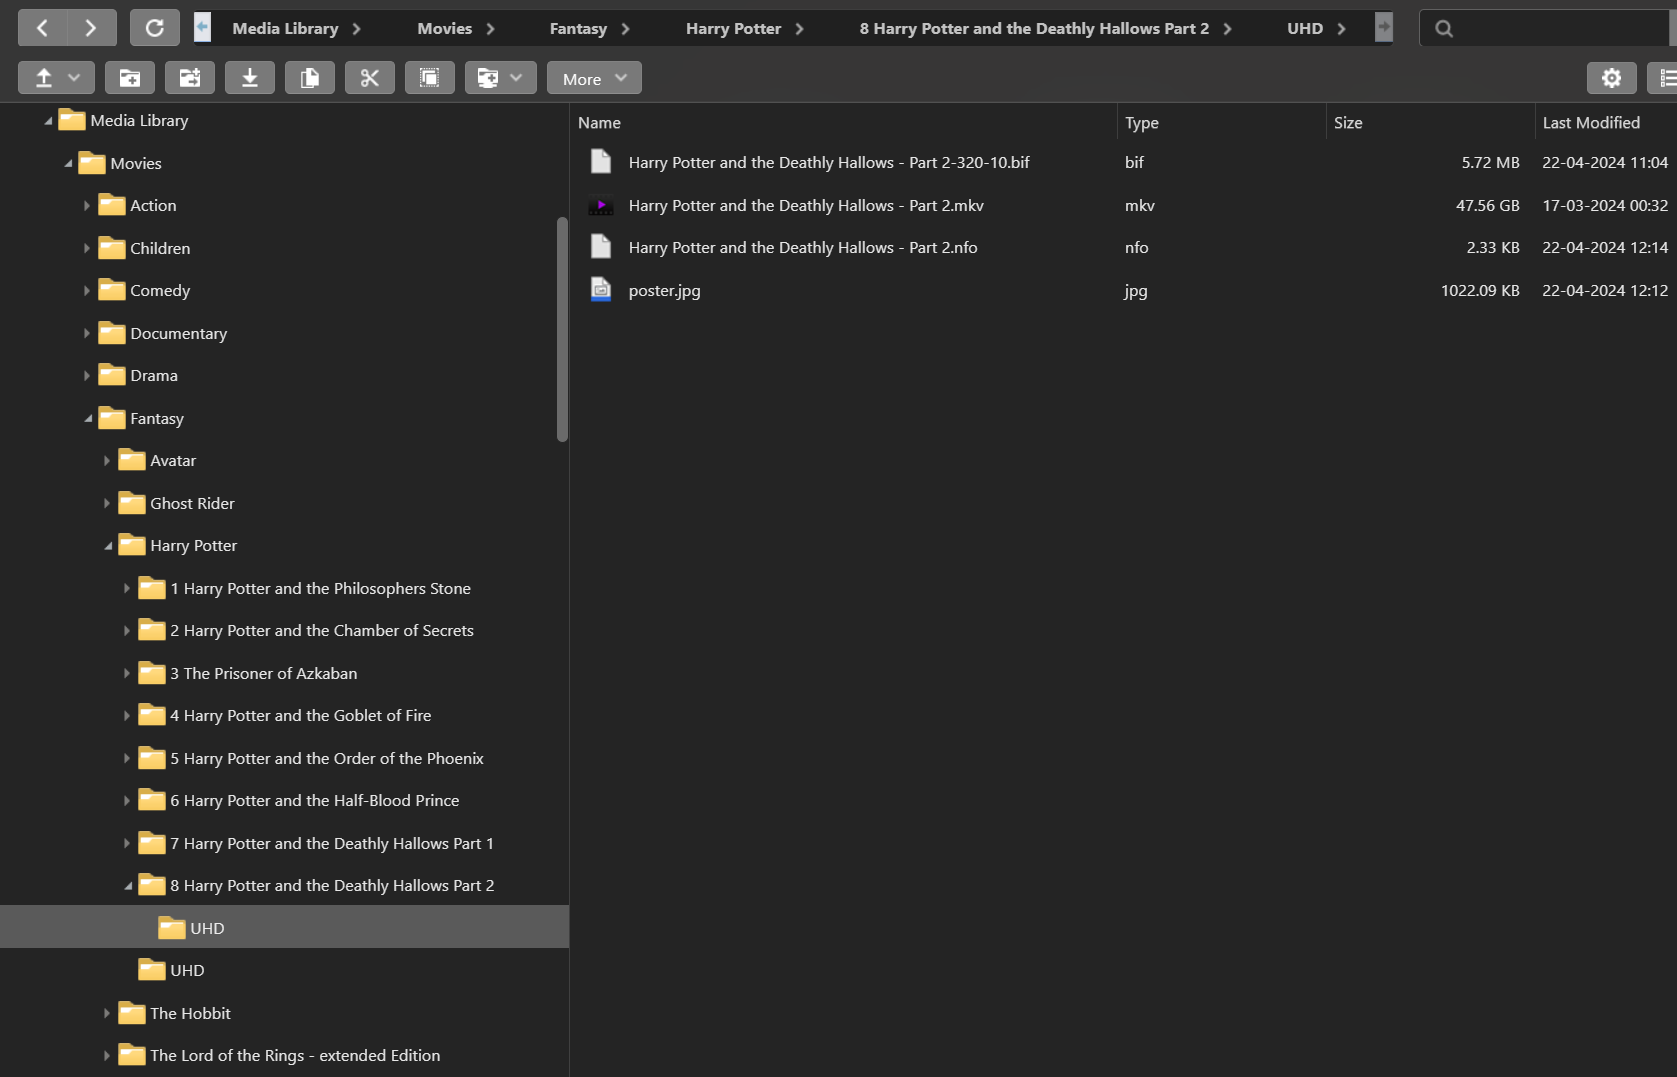The height and width of the screenshot is (1077, 1677).
Task: Open 2 Harry Potter and the Chamber of Secrets
Action: [x=322, y=630]
